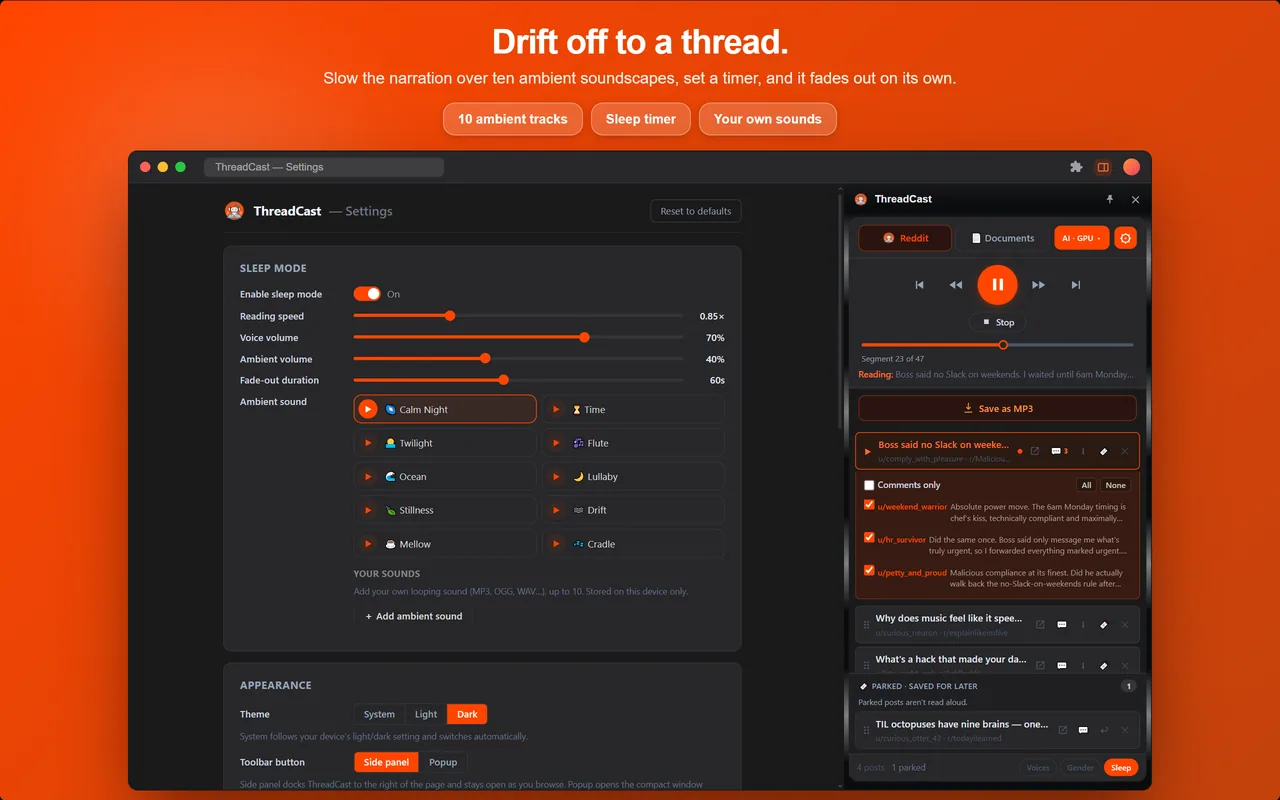Image resolution: width=1280 pixels, height=800 pixels.
Task: Open 'Boss said no Slack' post externally
Action: tap(1035, 451)
